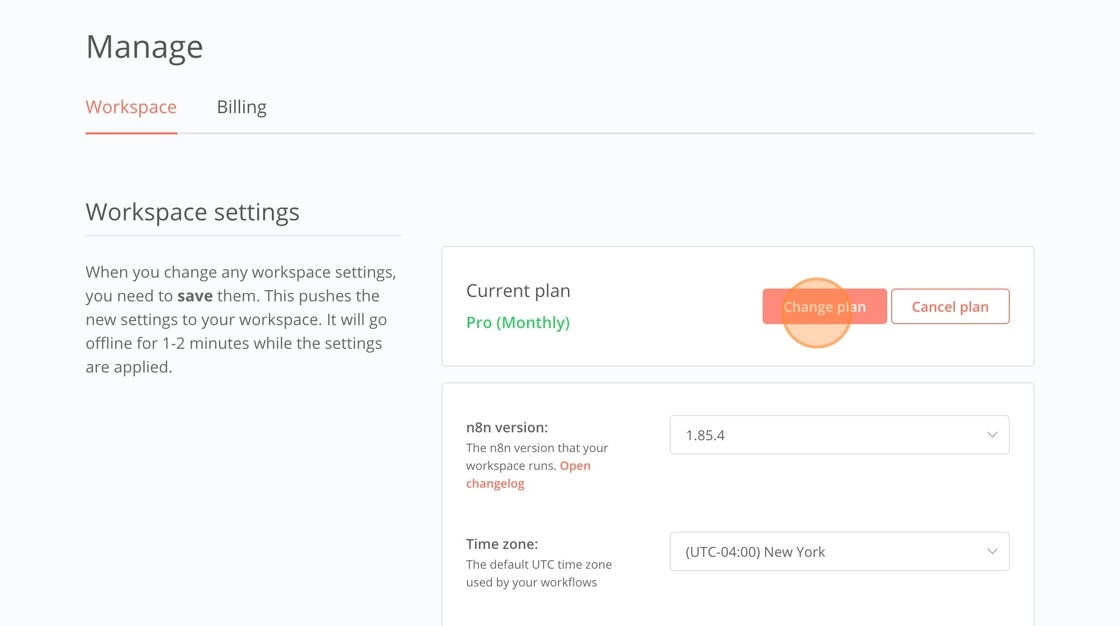
Task: Click the Change plan button
Action: [x=824, y=307]
